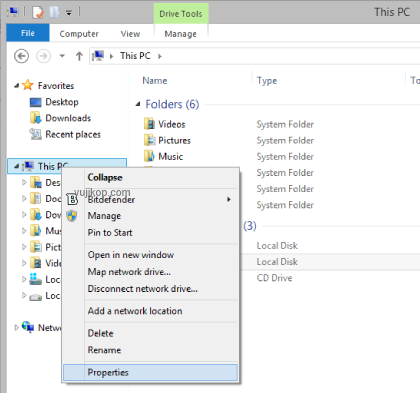Sort by the Name column header
Image resolution: width=420 pixels, height=393 pixels.
pyautogui.click(x=155, y=81)
